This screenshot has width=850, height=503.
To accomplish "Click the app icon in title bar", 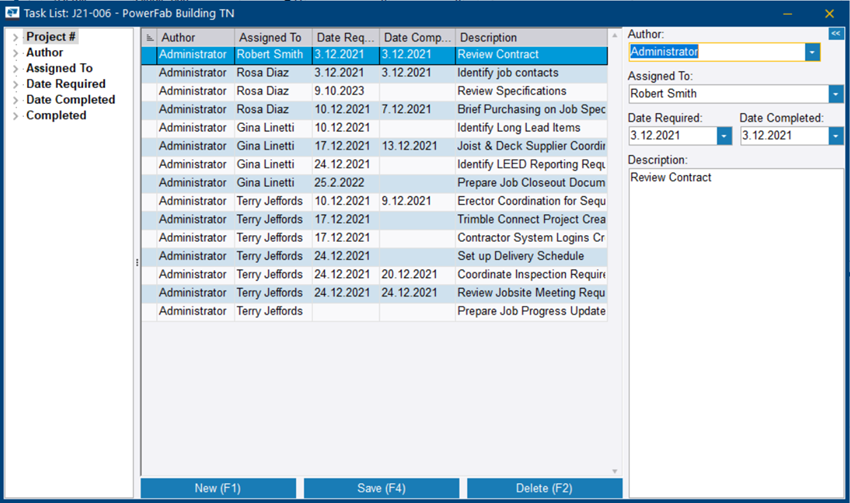I will 11,13.
